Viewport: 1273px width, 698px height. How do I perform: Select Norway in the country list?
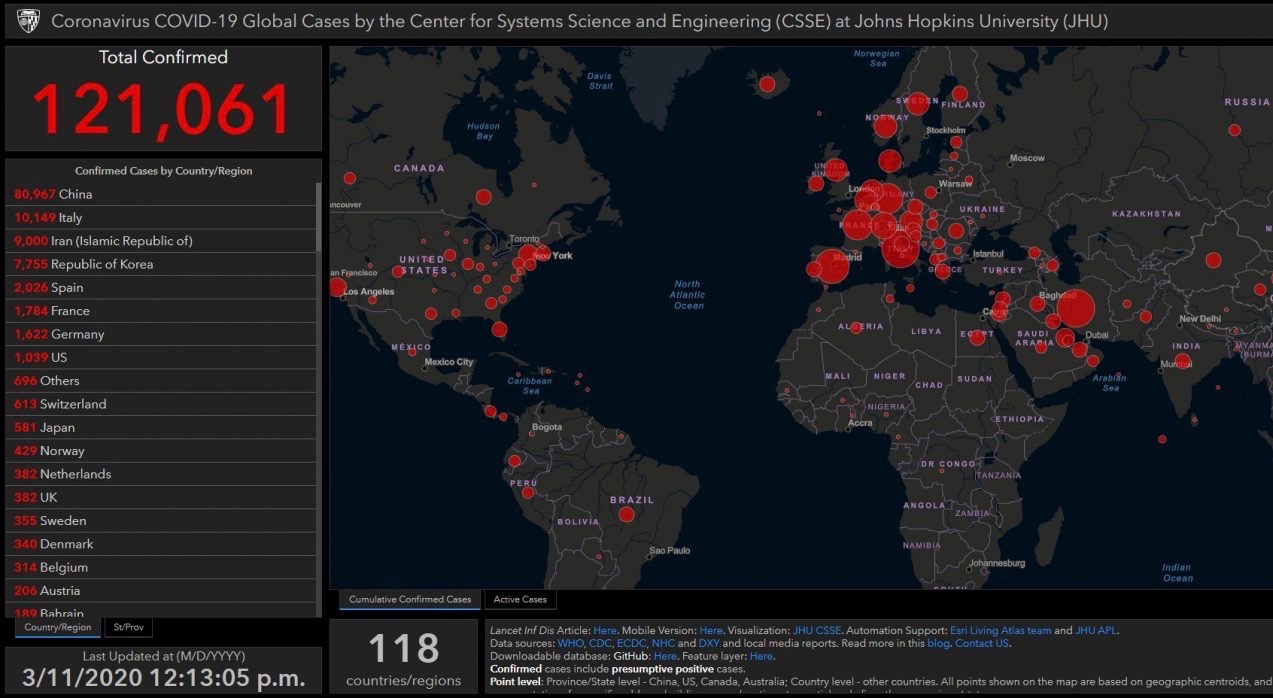160,451
